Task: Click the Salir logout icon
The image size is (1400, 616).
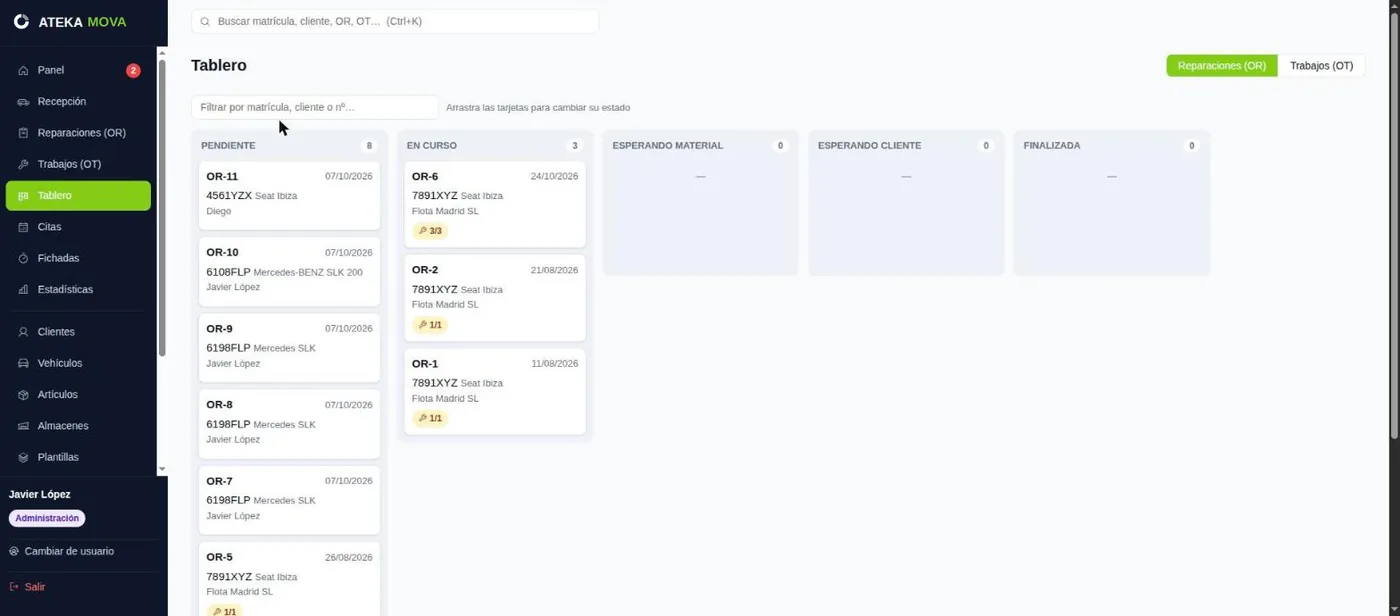Action: pos(14,587)
